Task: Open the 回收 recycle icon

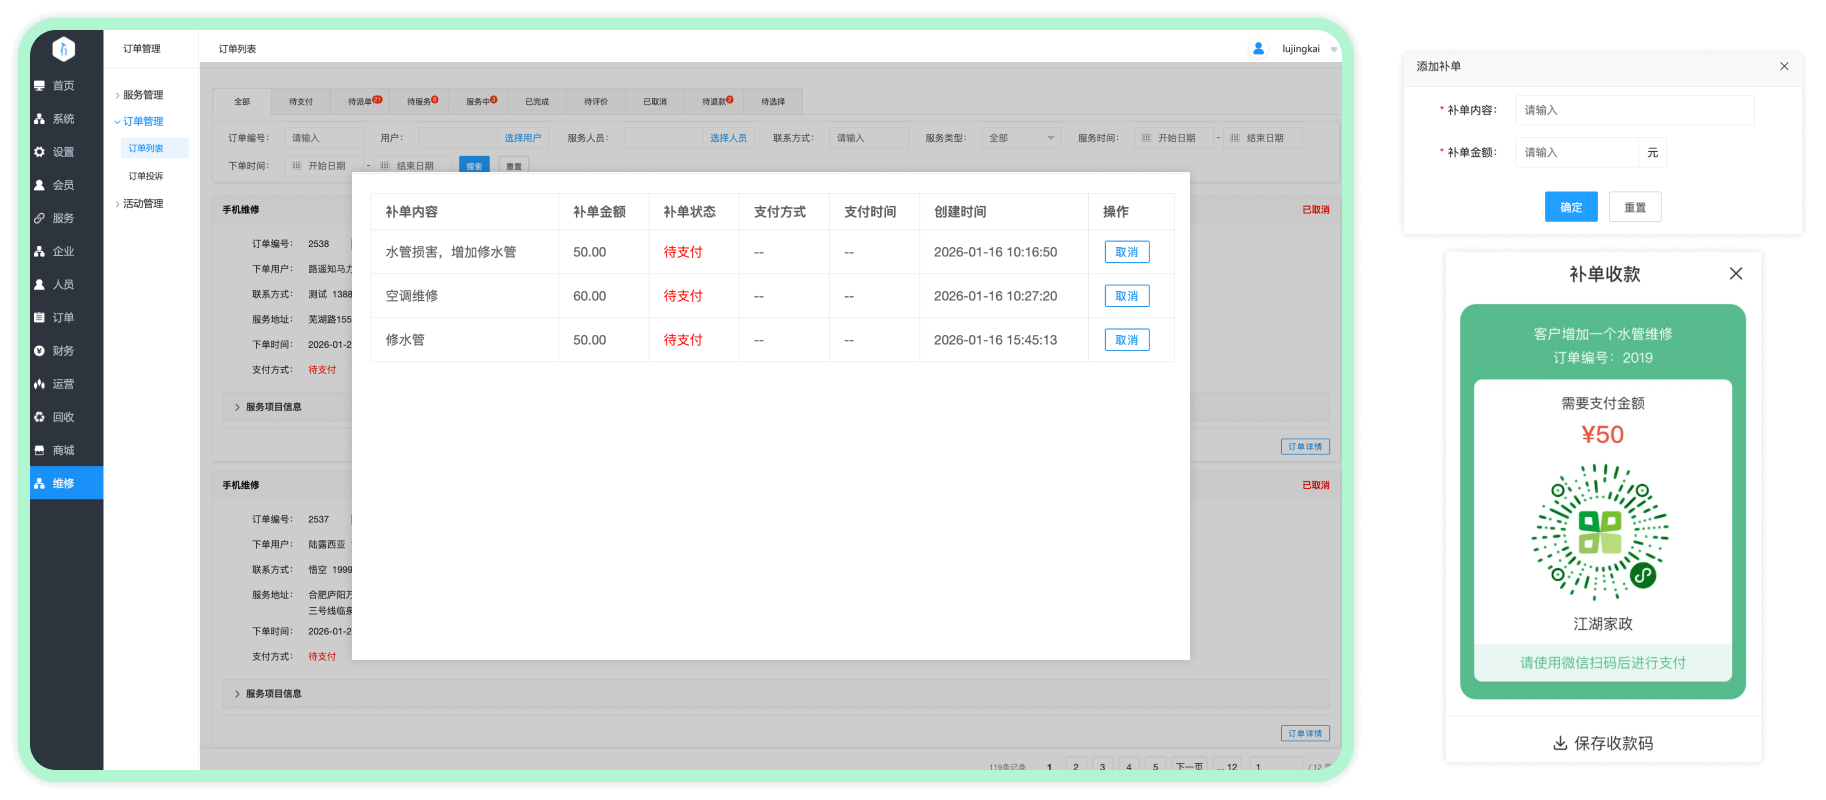Action: (x=40, y=417)
